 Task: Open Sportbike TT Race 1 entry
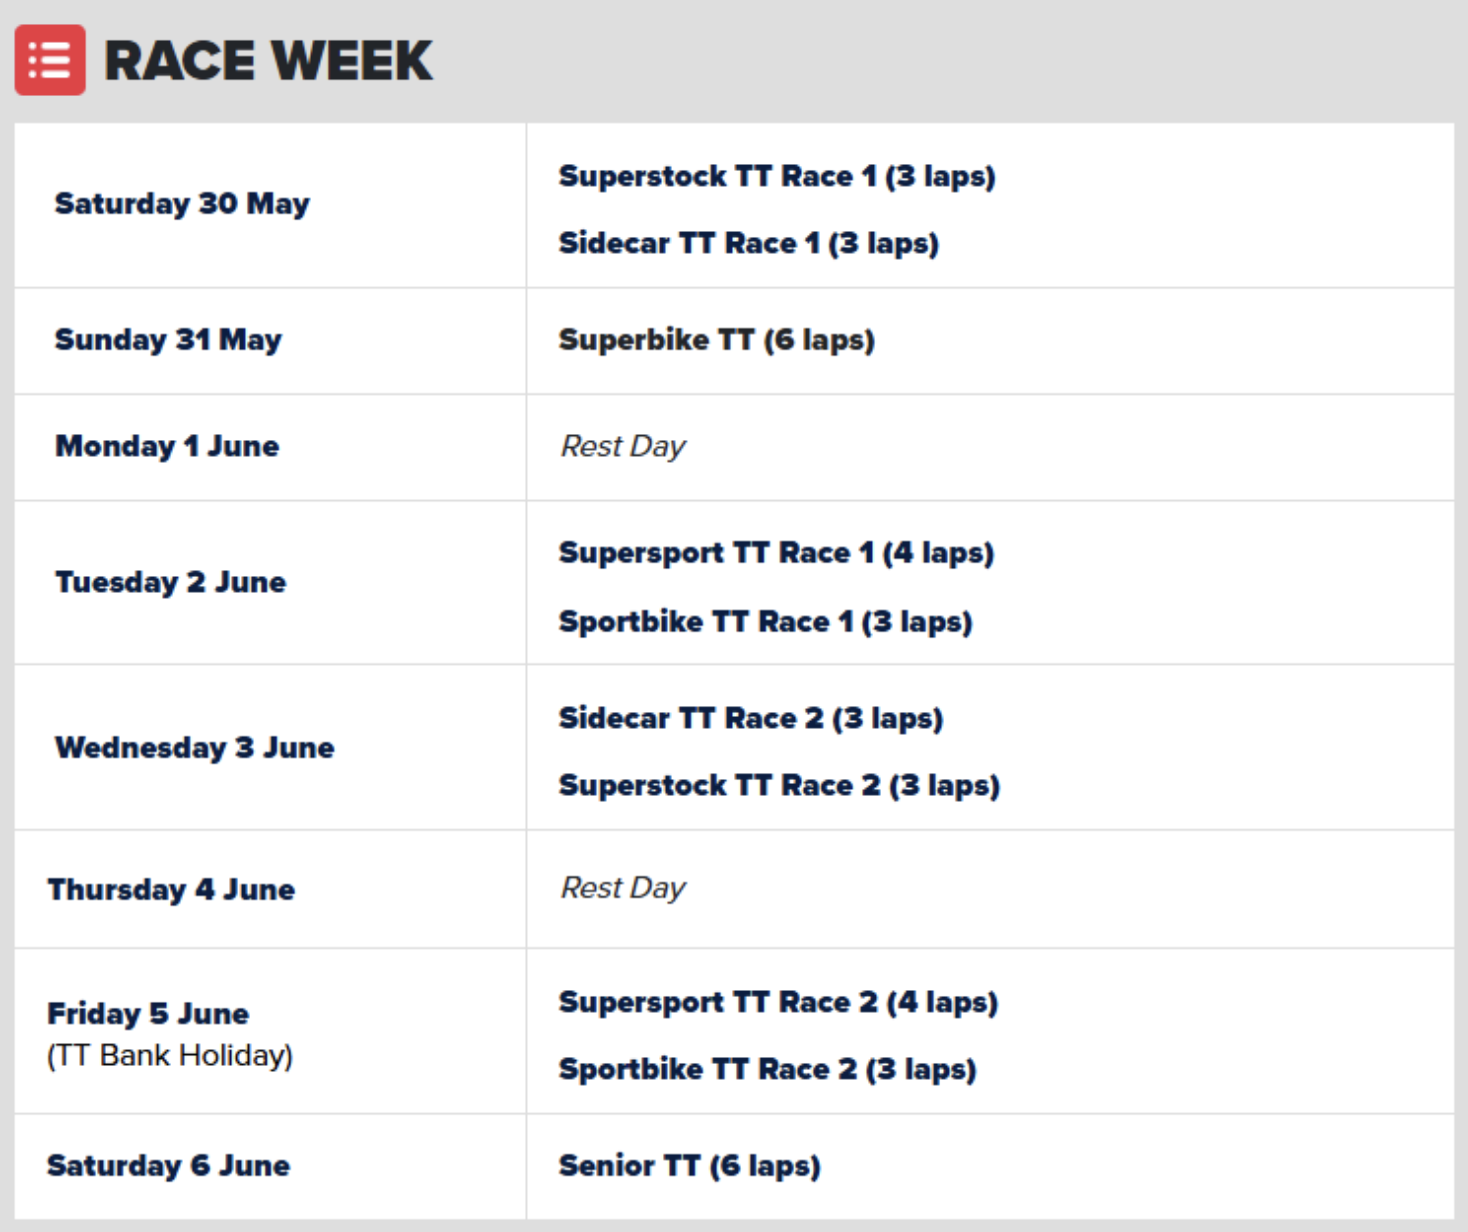pos(765,621)
